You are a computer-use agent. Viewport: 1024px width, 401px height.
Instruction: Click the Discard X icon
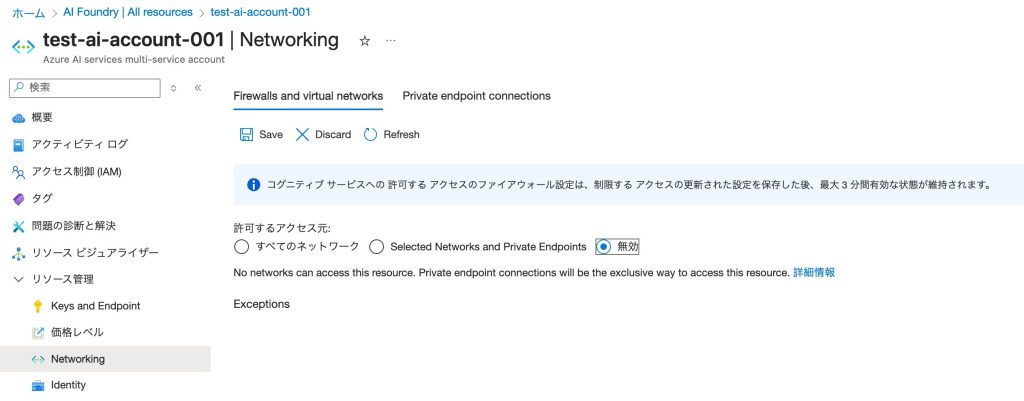(x=303, y=134)
